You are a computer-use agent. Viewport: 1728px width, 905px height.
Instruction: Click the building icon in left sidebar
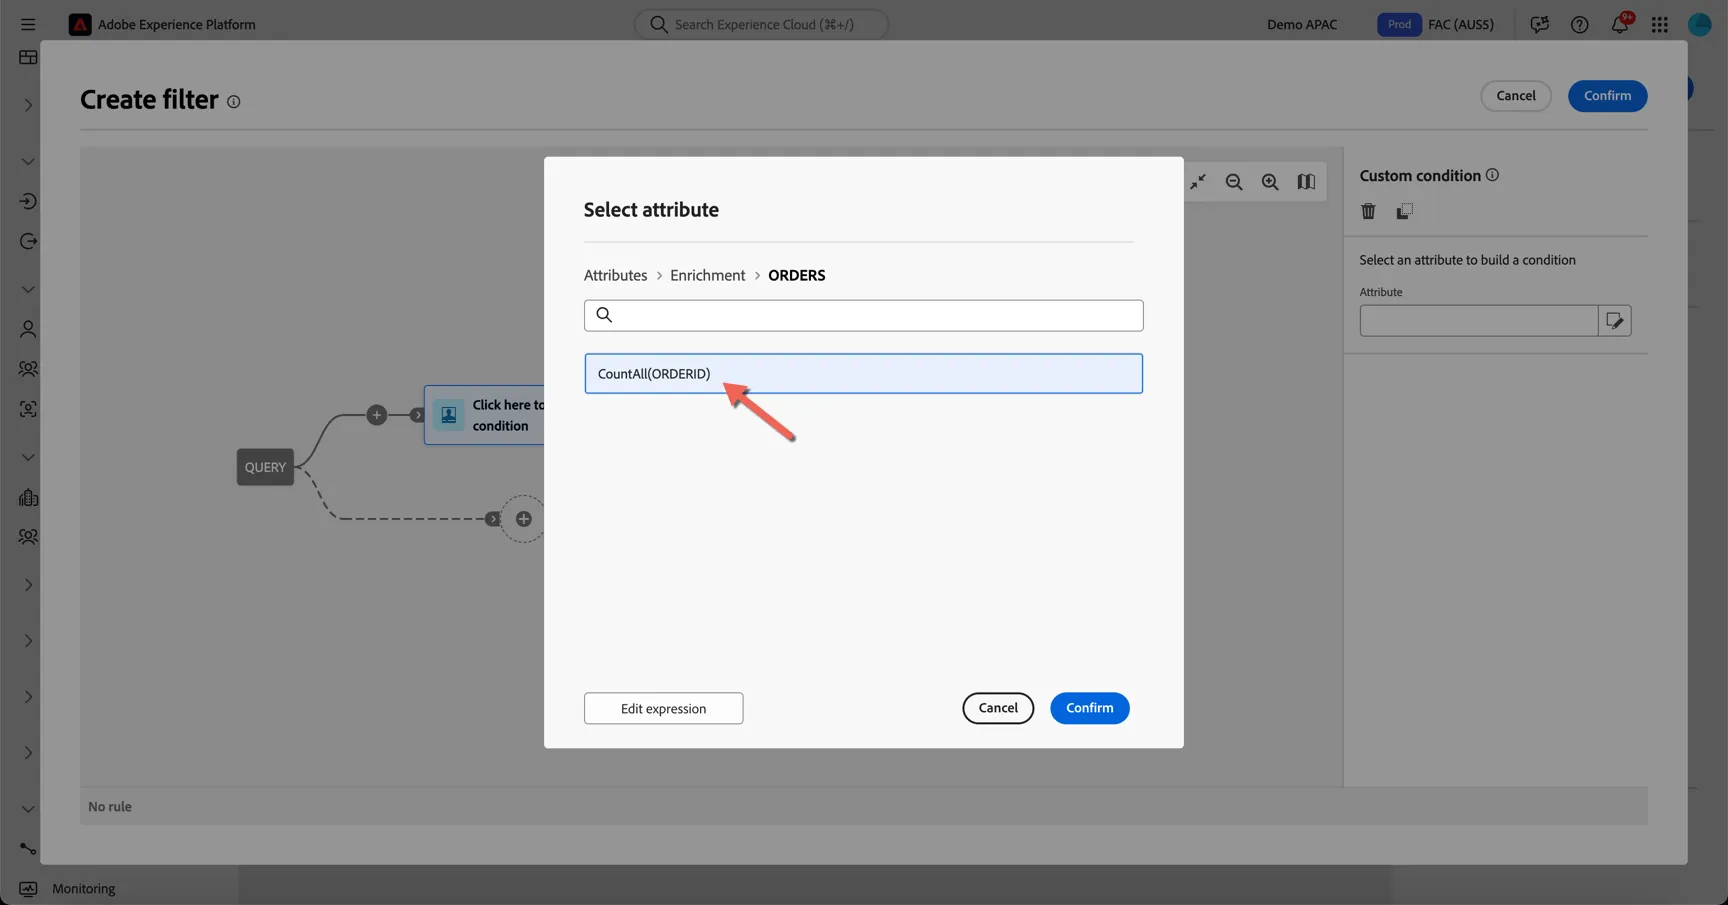click(28, 497)
